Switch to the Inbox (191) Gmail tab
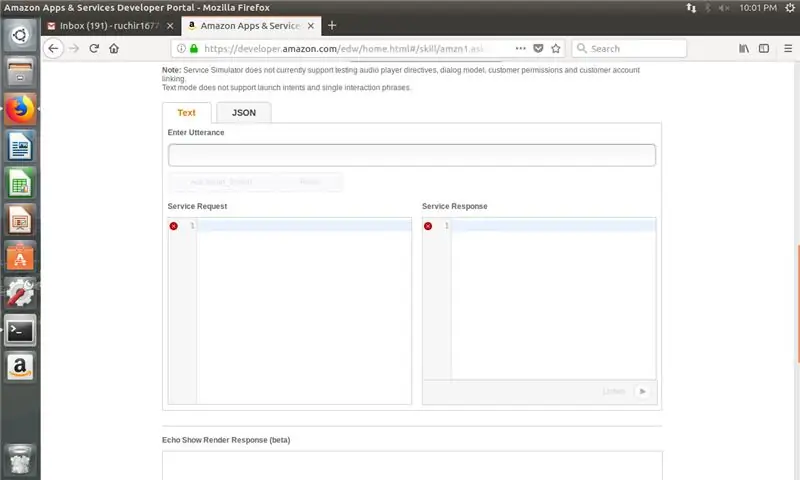 111,26
